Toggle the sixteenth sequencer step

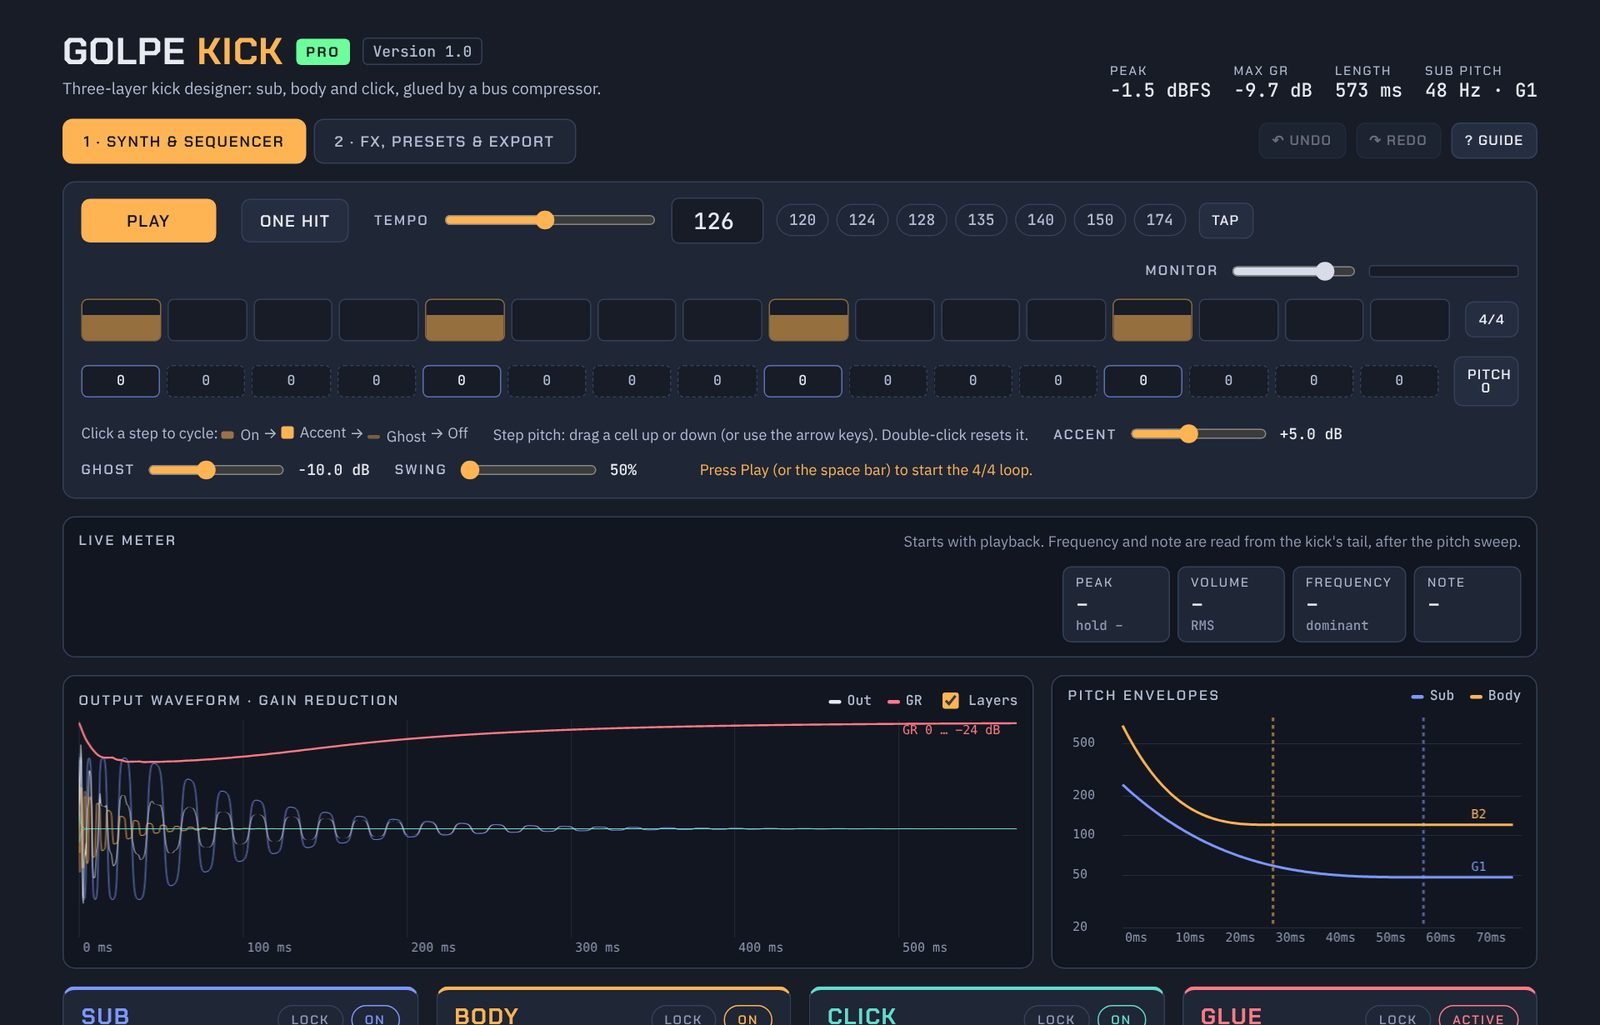coord(1409,320)
